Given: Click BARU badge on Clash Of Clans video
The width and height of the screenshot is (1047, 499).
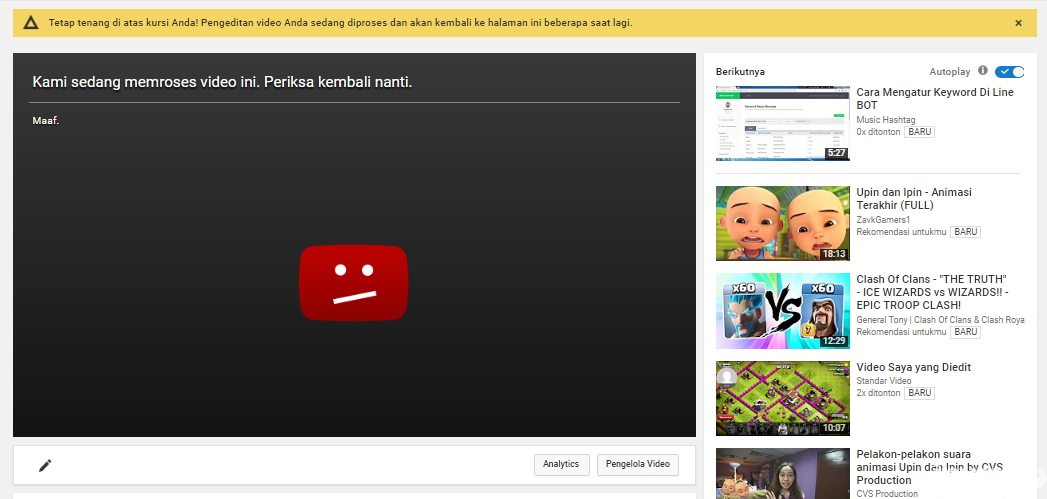Looking at the screenshot, I should tap(966, 332).
